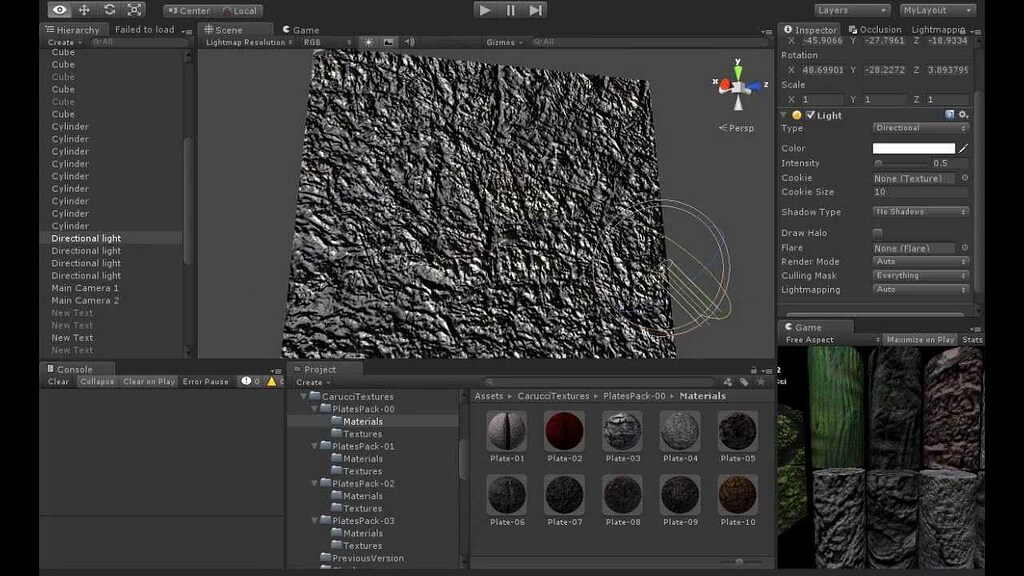Select the Move tool
Image resolution: width=1024 pixels, height=576 pixels.
tap(84, 11)
